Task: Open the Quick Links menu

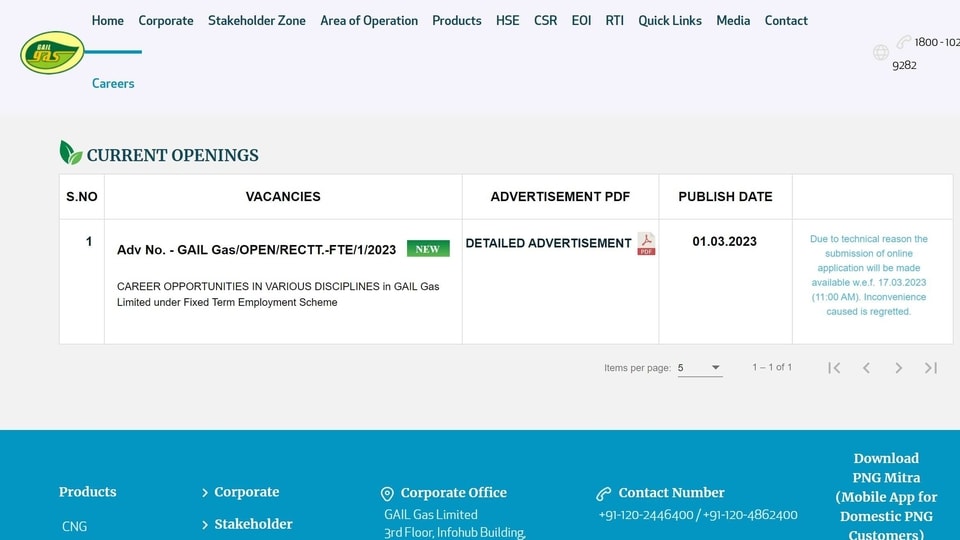Action: pyautogui.click(x=670, y=21)
